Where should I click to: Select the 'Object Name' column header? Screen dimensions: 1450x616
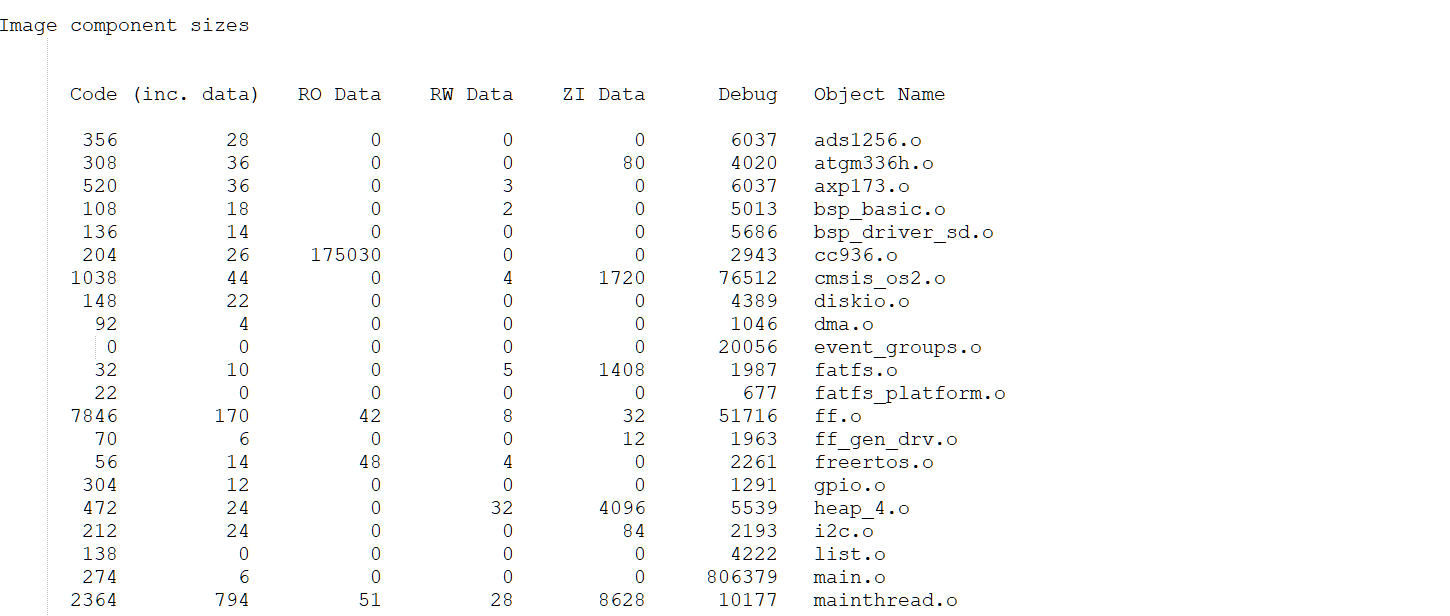(879, 94)
